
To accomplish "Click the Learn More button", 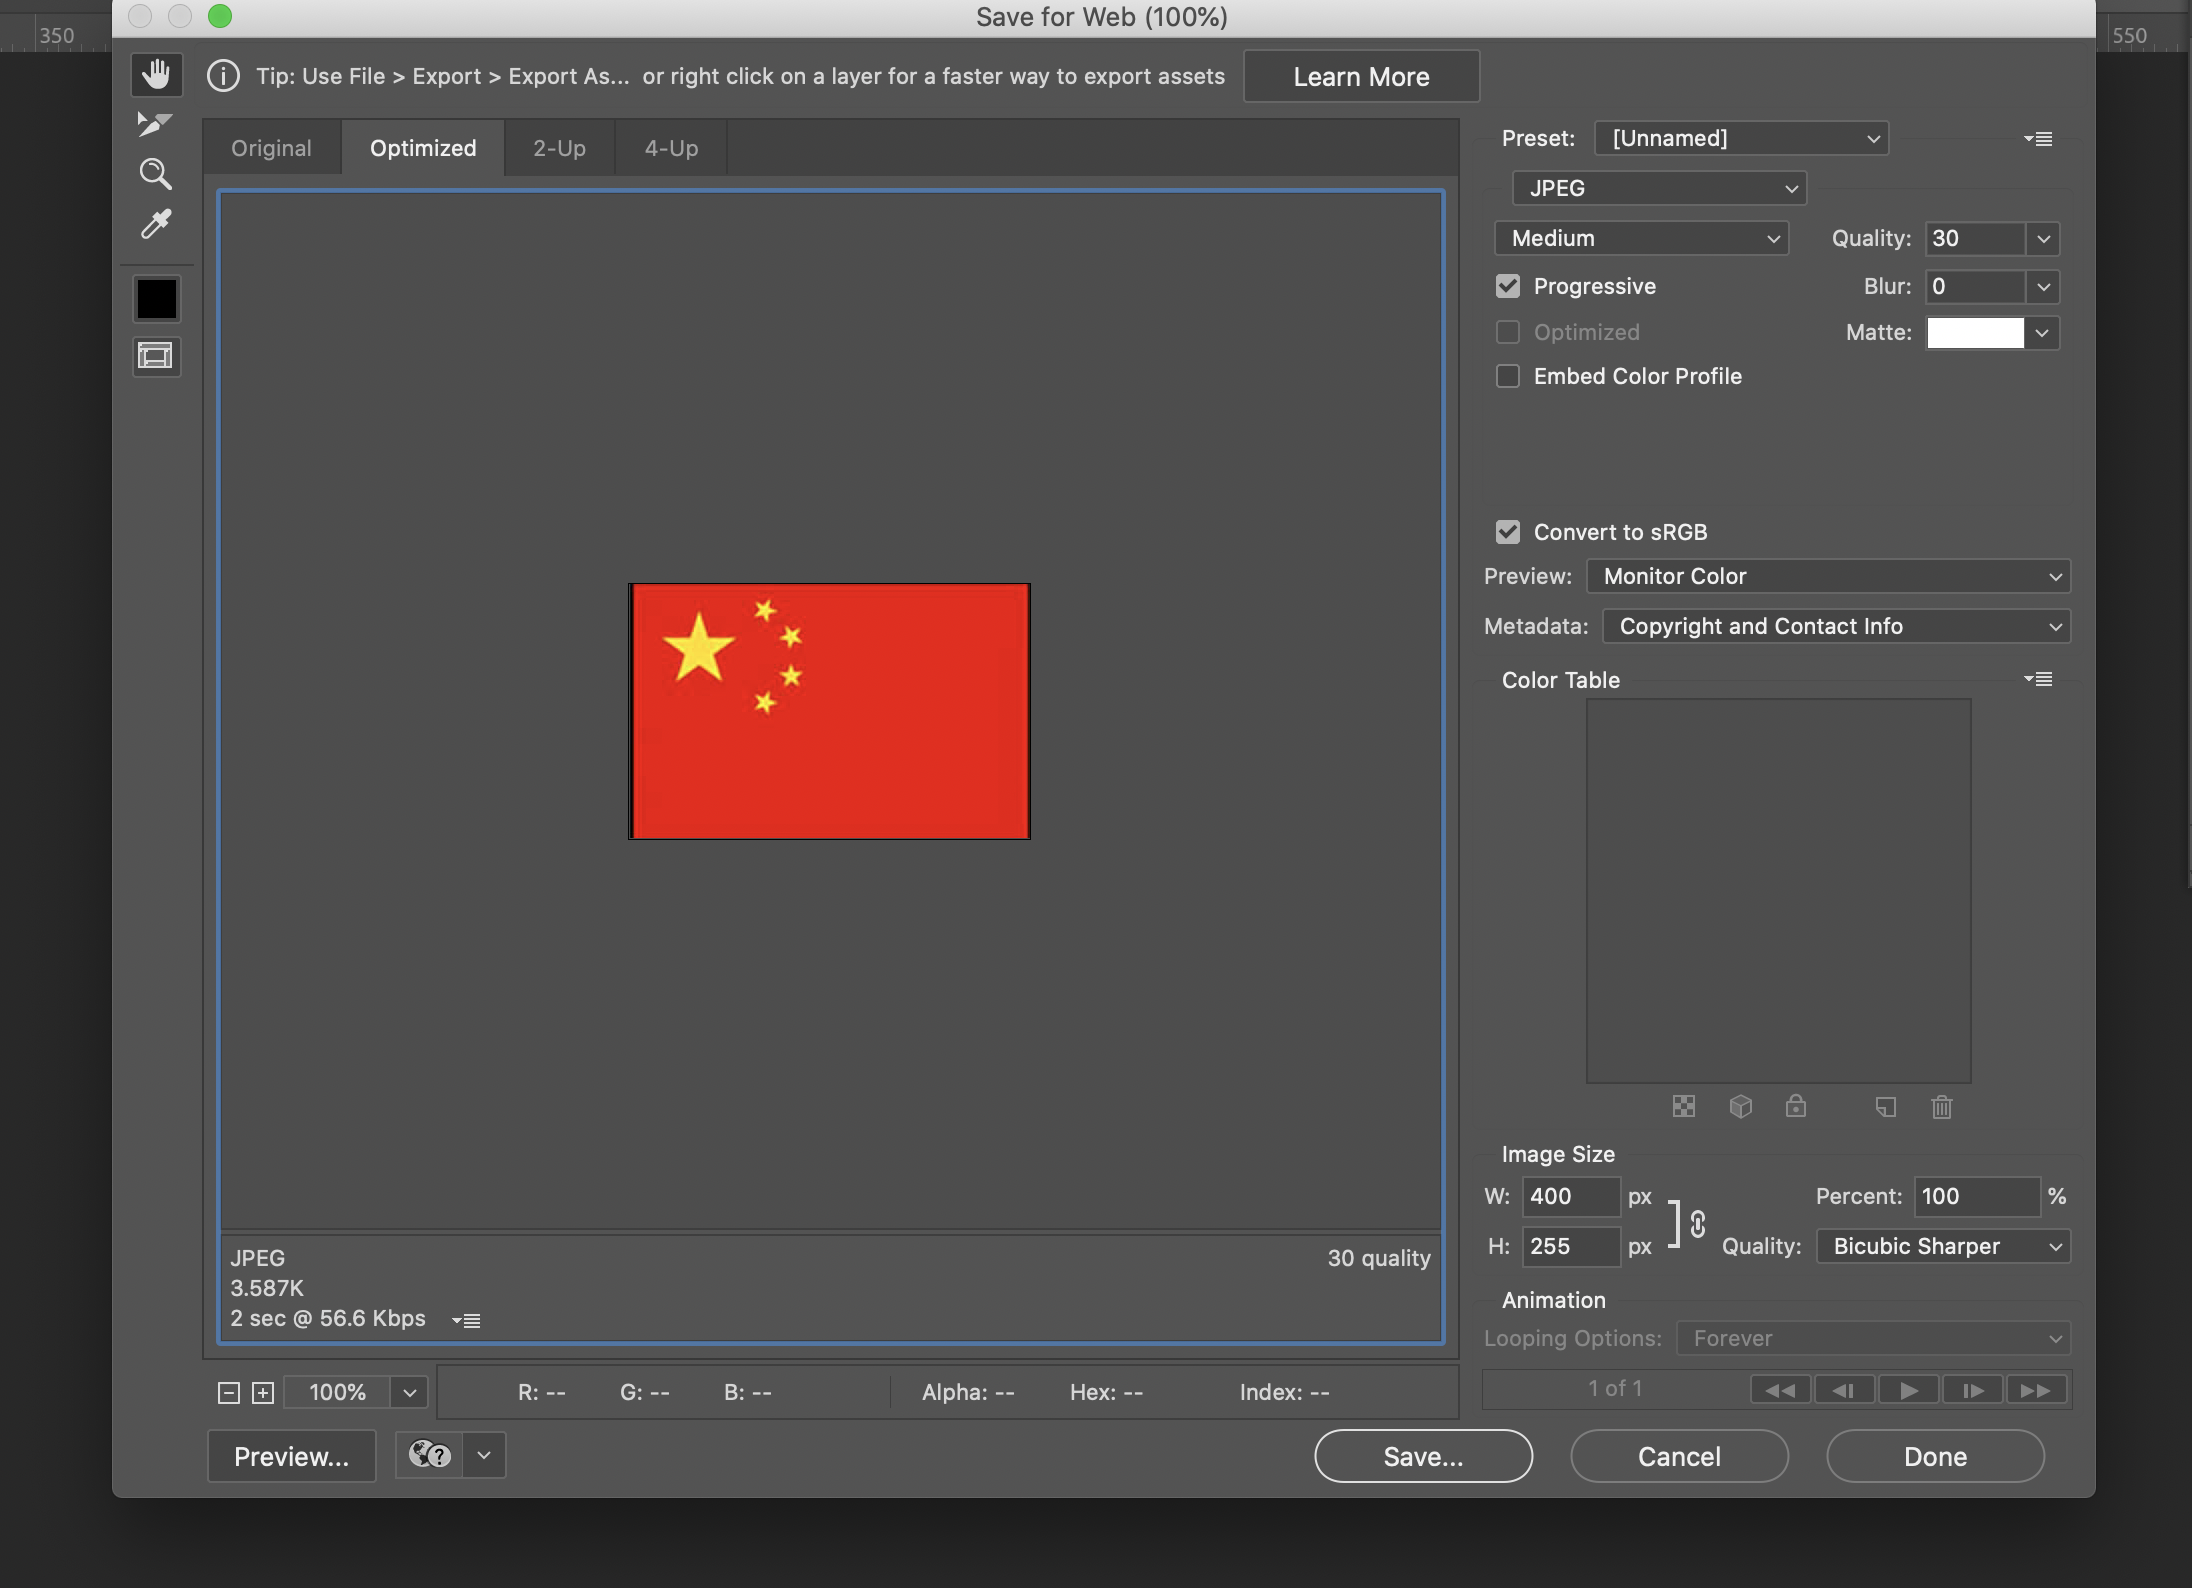I will tap(1361, 76).
